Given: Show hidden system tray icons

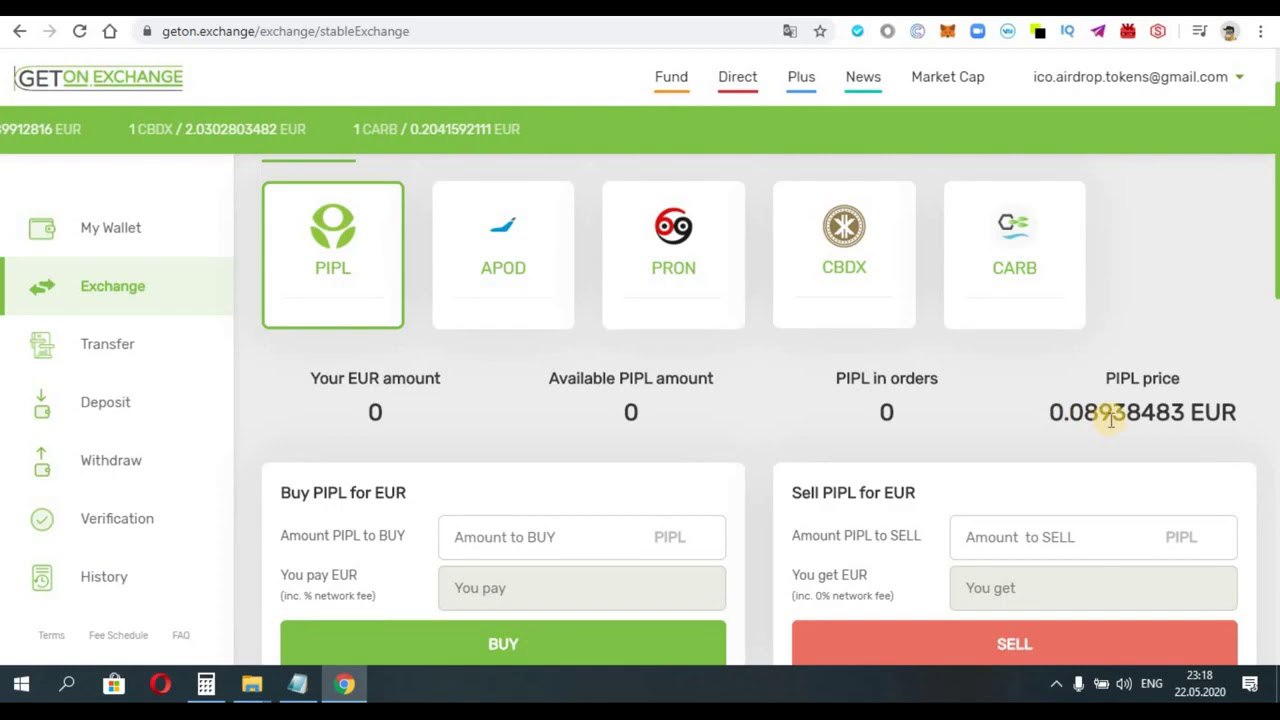Looking at the screenshot, I should coord(1056,684).
